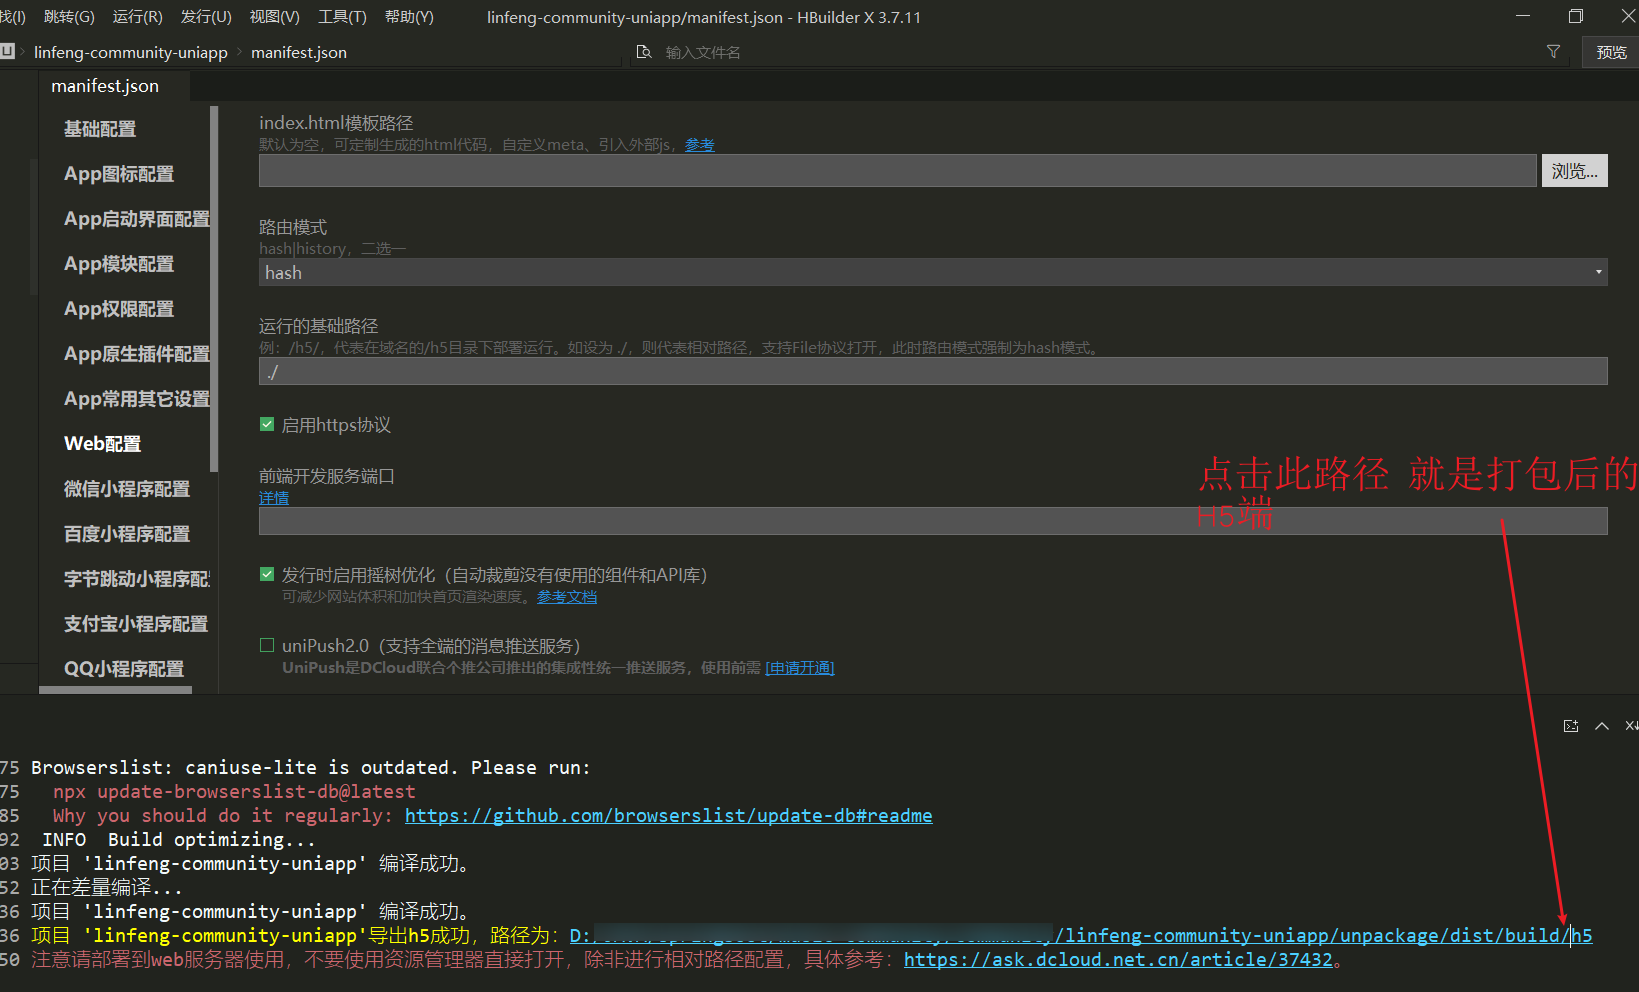
Task: Click the 预览 preview button
Action: (1611, 52)
